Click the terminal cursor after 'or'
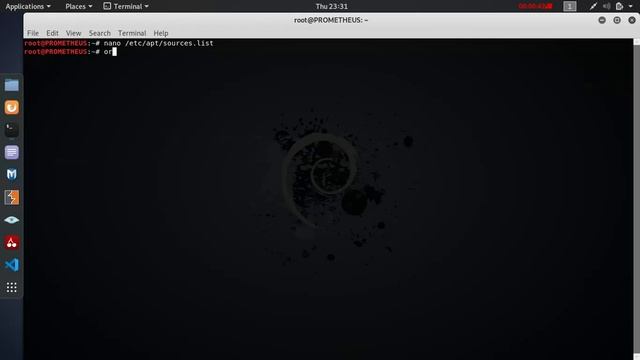 (x=115, y=51)
